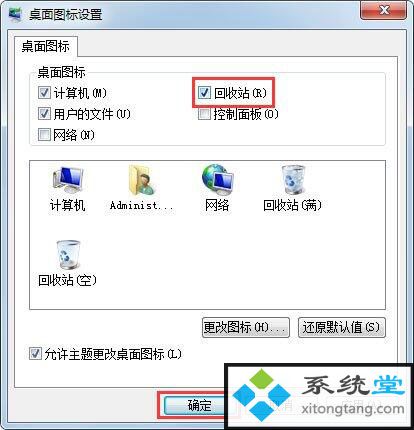Uncheck the 回收站(R) checkbox
The height and width of the screenshot is (430, 414).
tap(204, 93)
